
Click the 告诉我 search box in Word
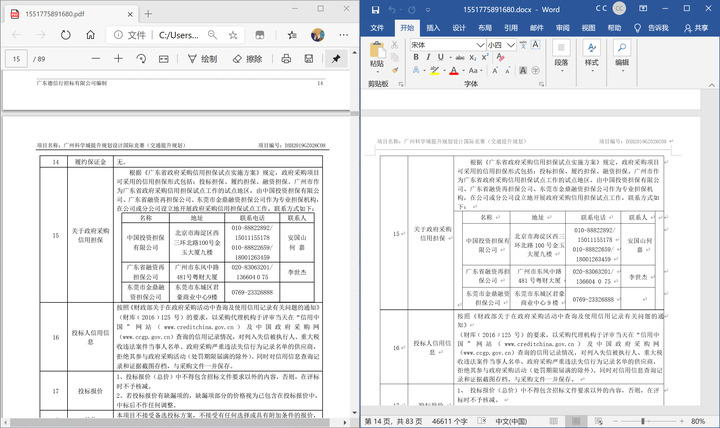pos(652,28)
